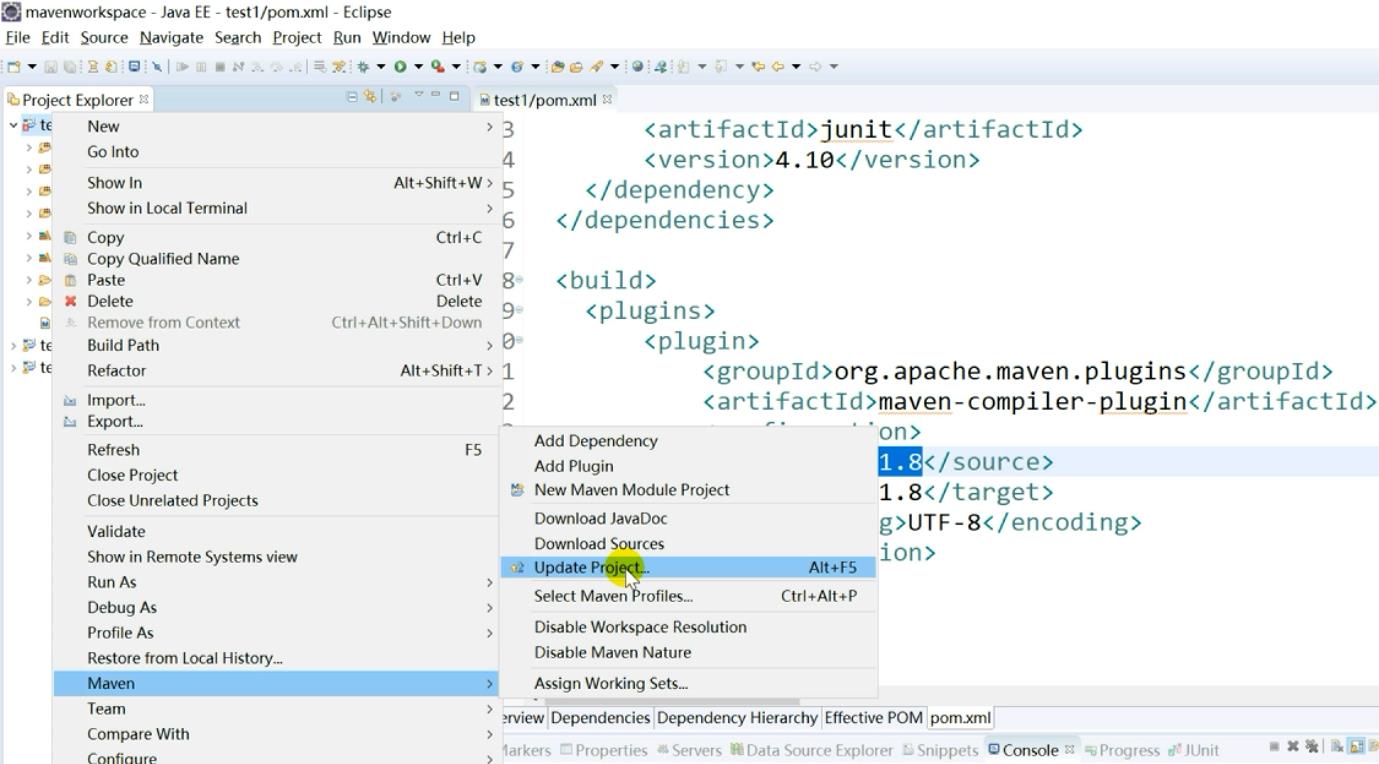Collapse the first project tree node
This screenshot has height=764, width=1379.
click(13, 125)
